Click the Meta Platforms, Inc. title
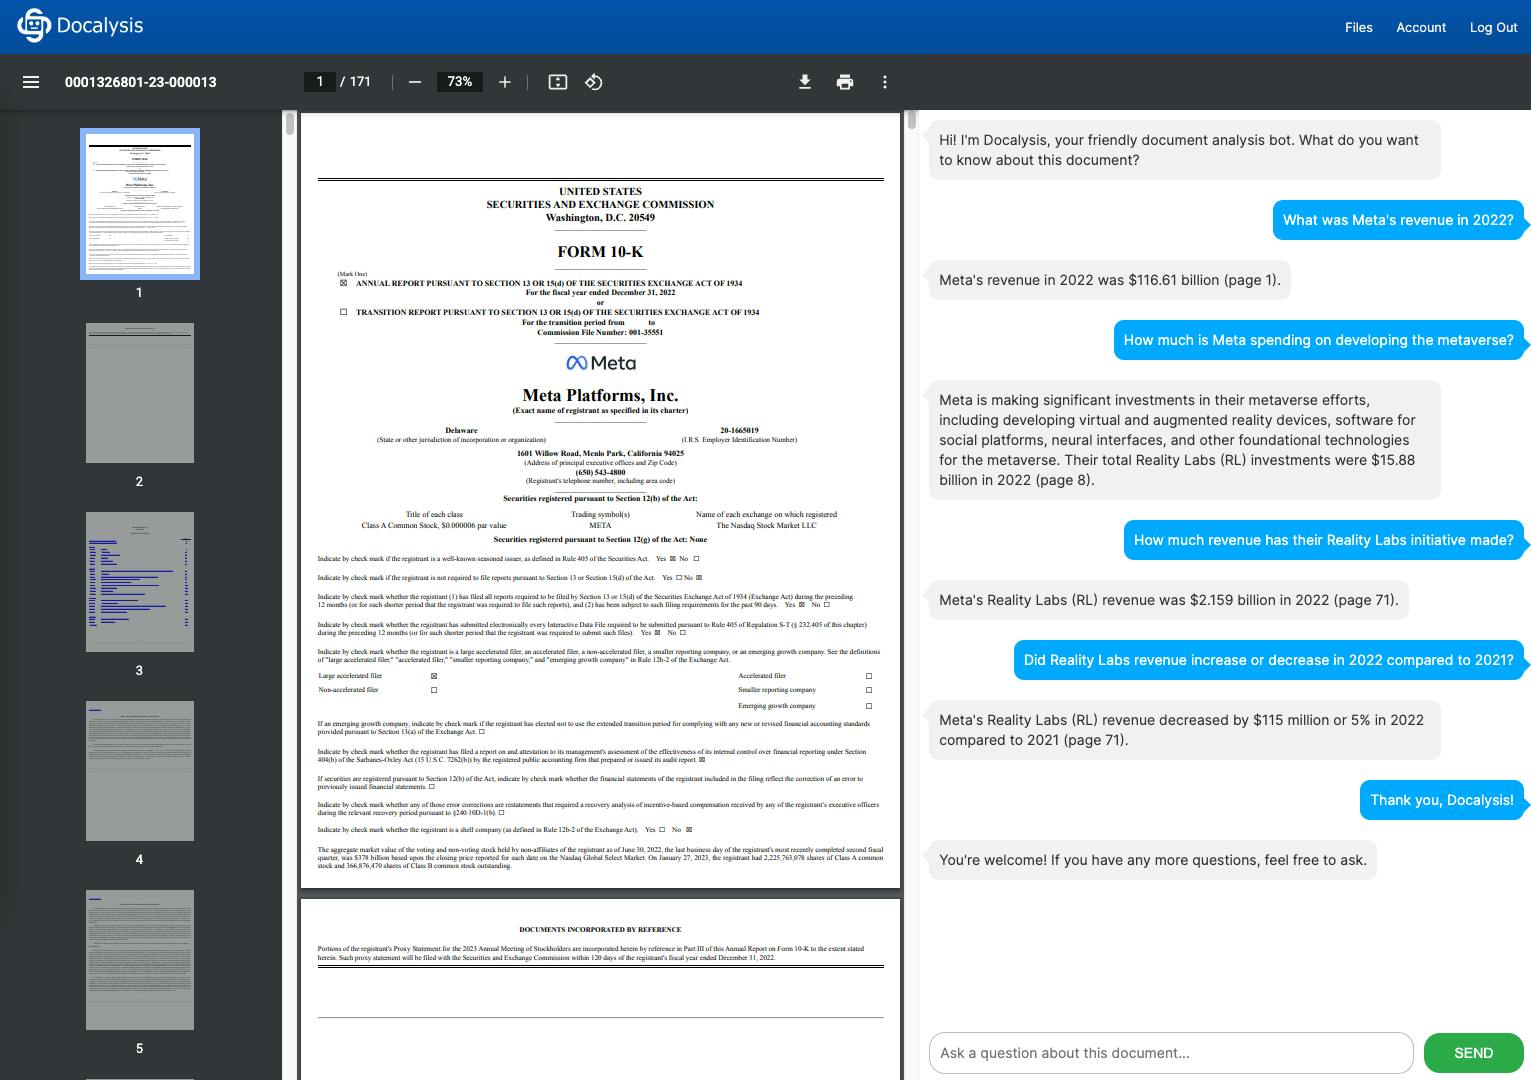Screen dimensions: 1531x1080 click(600, 395)
